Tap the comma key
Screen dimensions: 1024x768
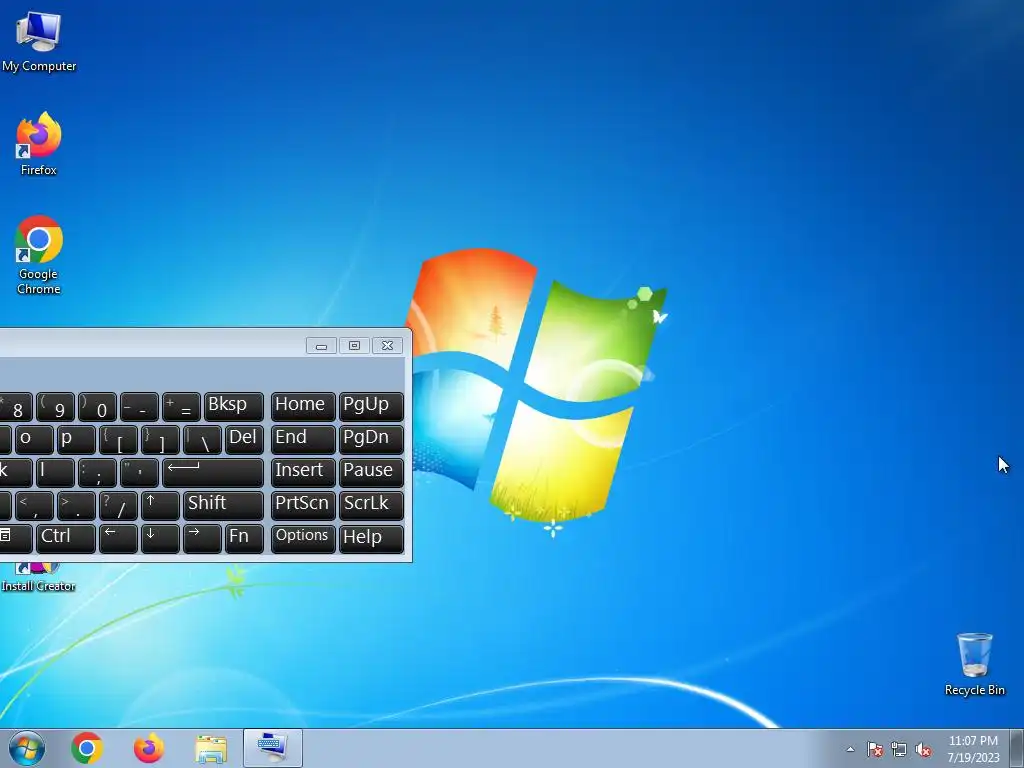coord(34,505)
